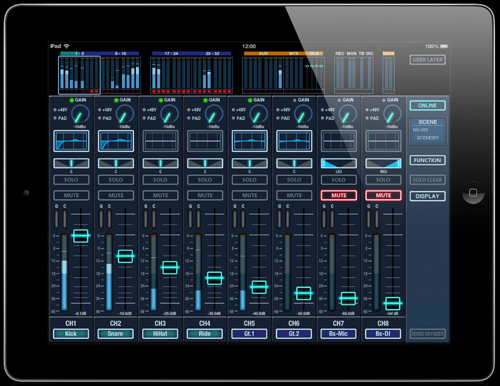The width and height of the screenshot is (500, 386).
Task: Click the CH6 fader handle
Action: (303, 293)
